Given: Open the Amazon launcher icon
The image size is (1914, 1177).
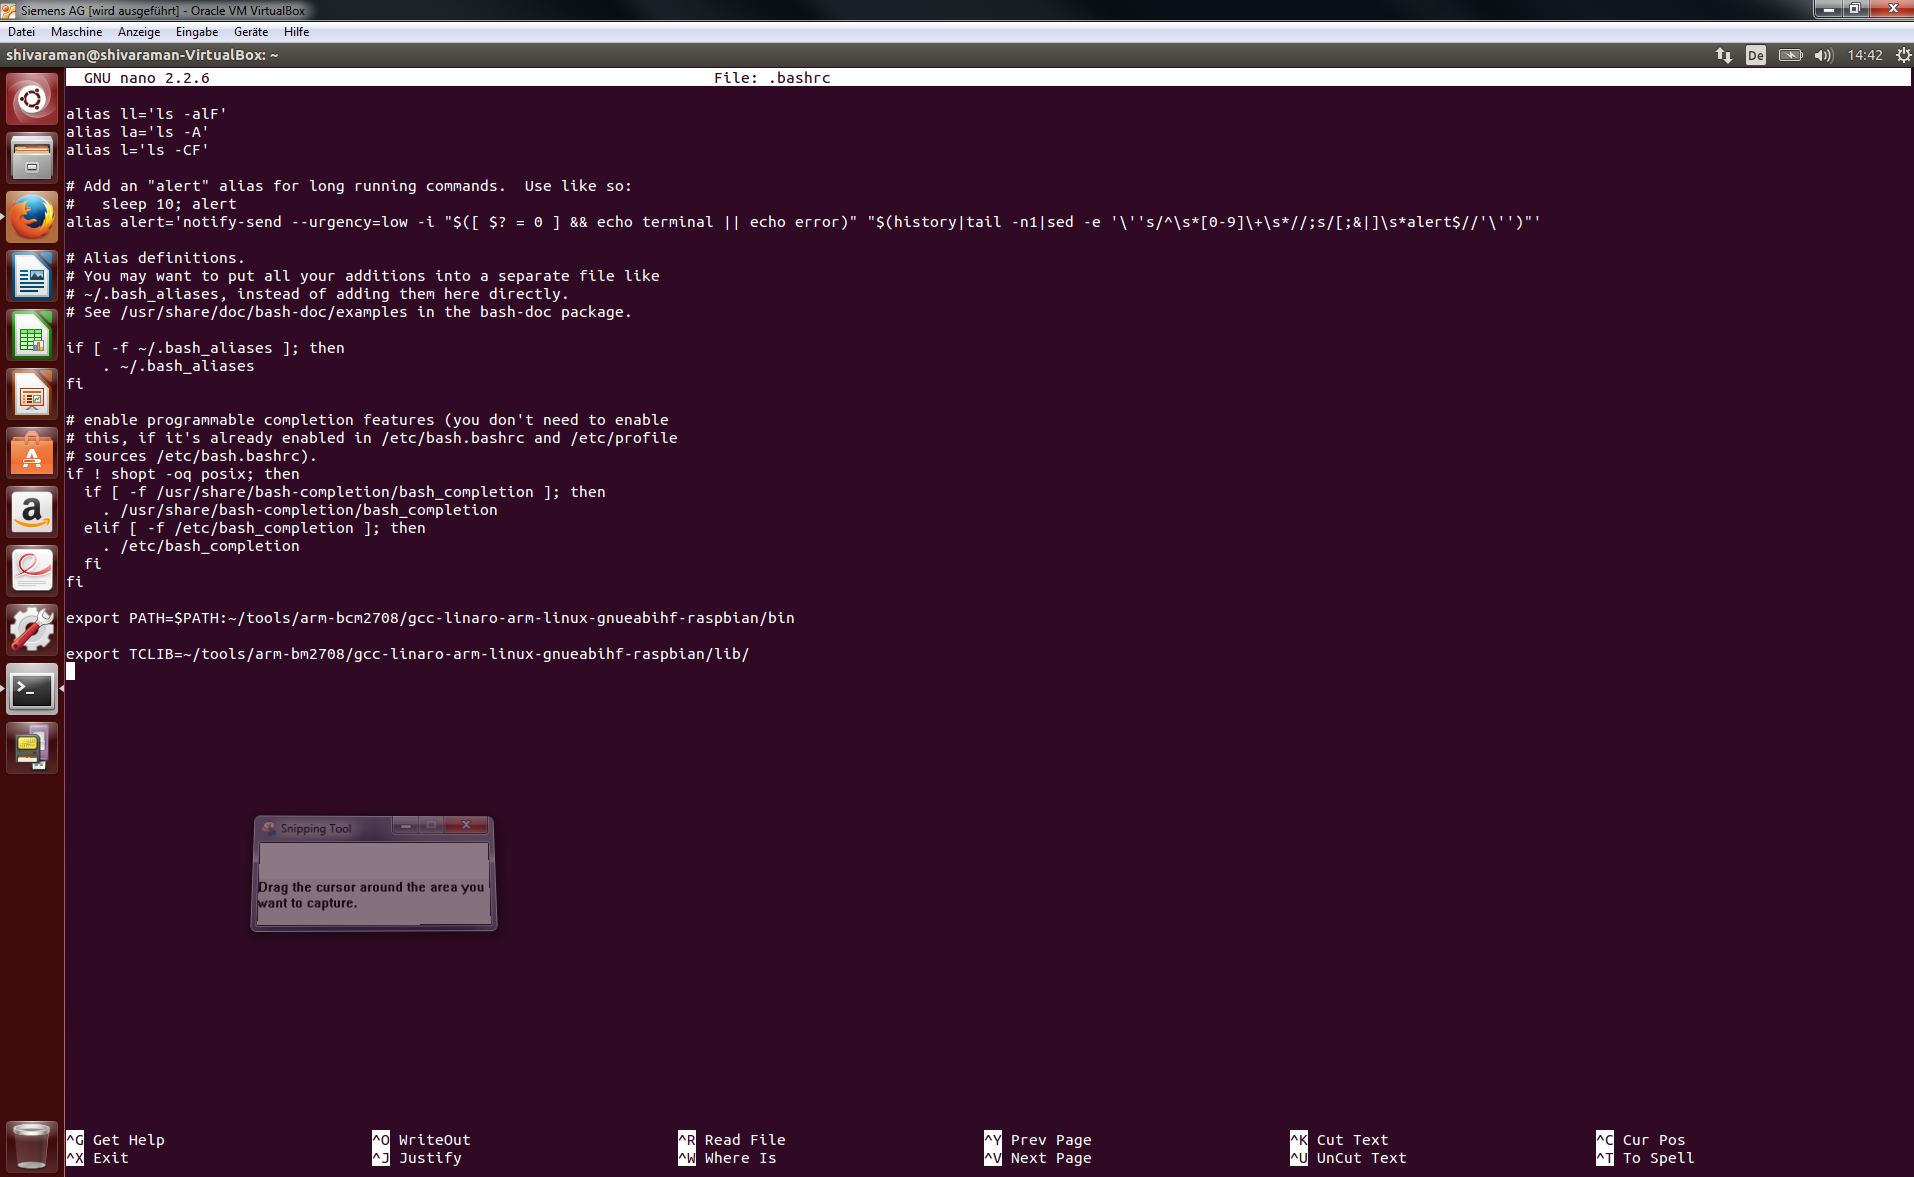Looking at the screenshot, I should [x=32, y=512].
